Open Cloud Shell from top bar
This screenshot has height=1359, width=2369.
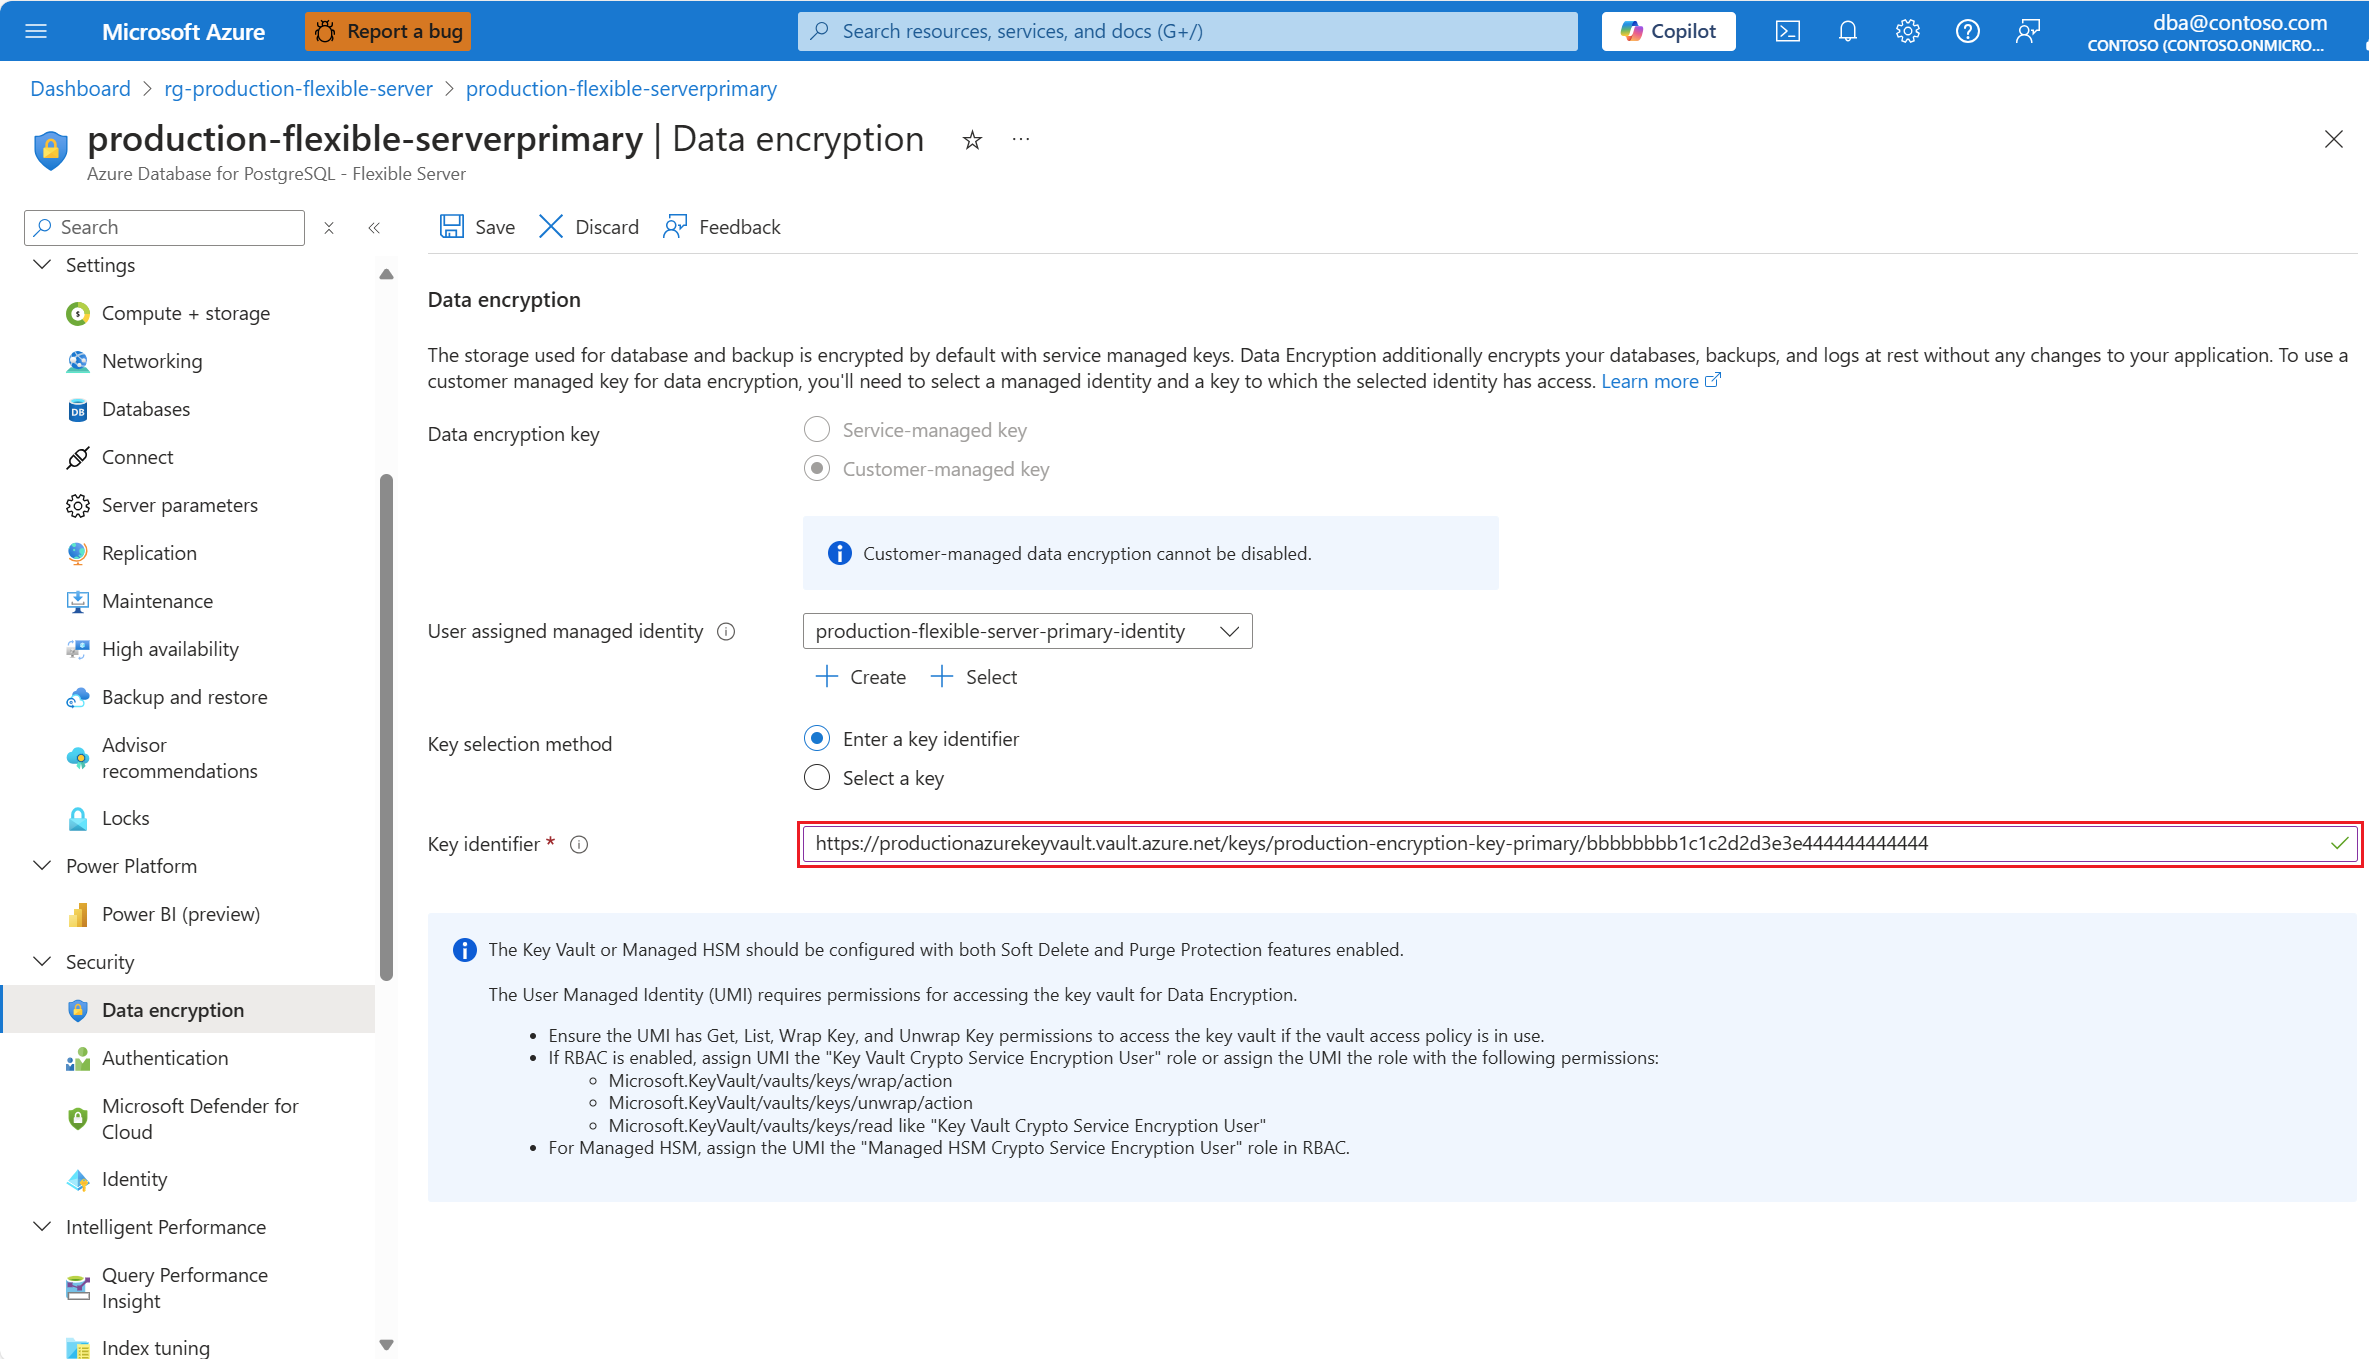point(1787,31)
